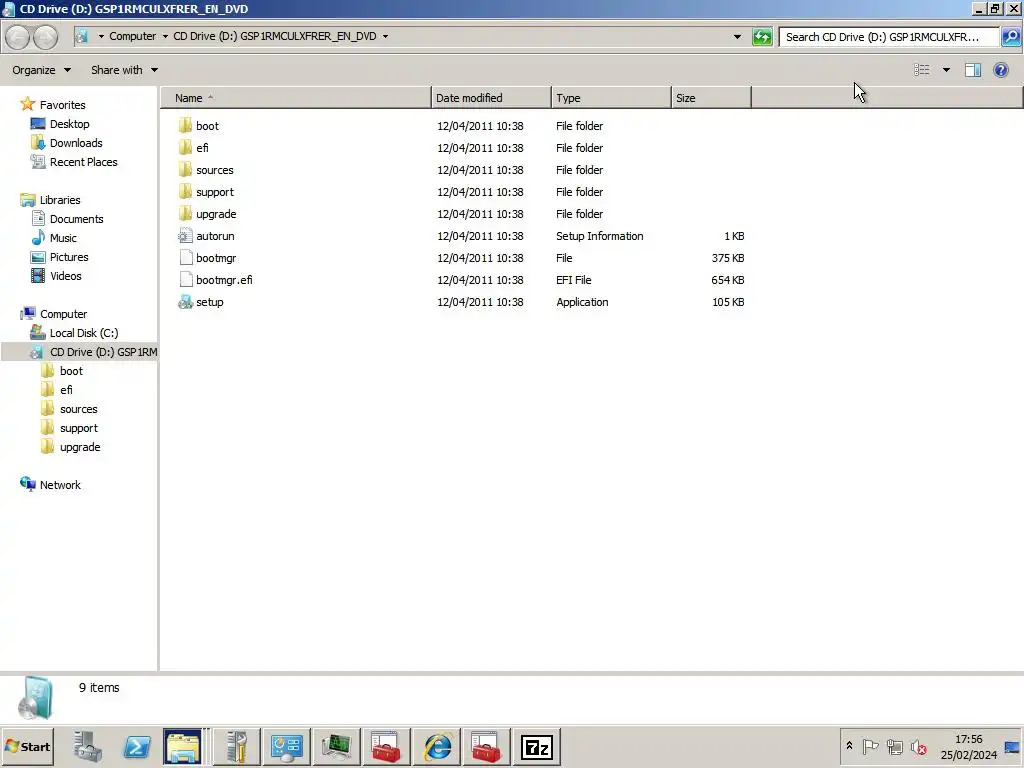Open Internet Explorer from the taskbar
The height and width of the screenshot is (768, 1024).
[x=437, y=746]
